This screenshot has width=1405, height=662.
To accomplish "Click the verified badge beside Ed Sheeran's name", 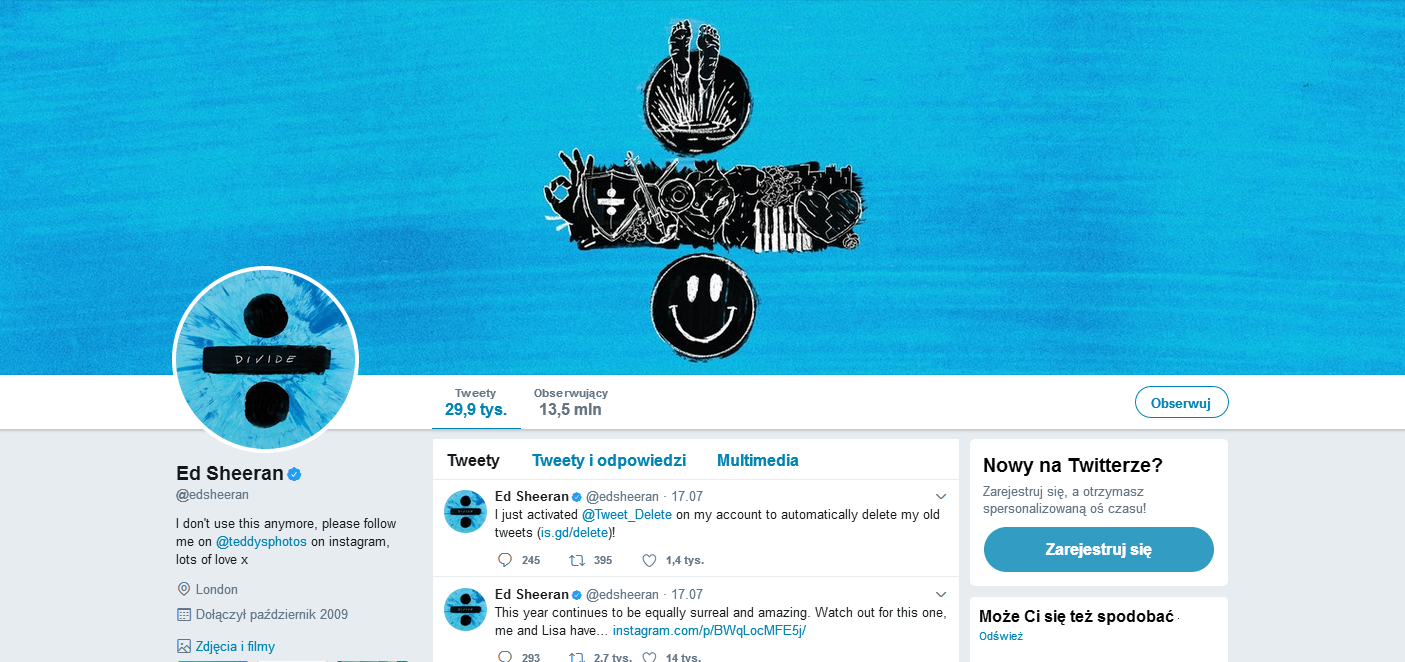I will point(295,474).
